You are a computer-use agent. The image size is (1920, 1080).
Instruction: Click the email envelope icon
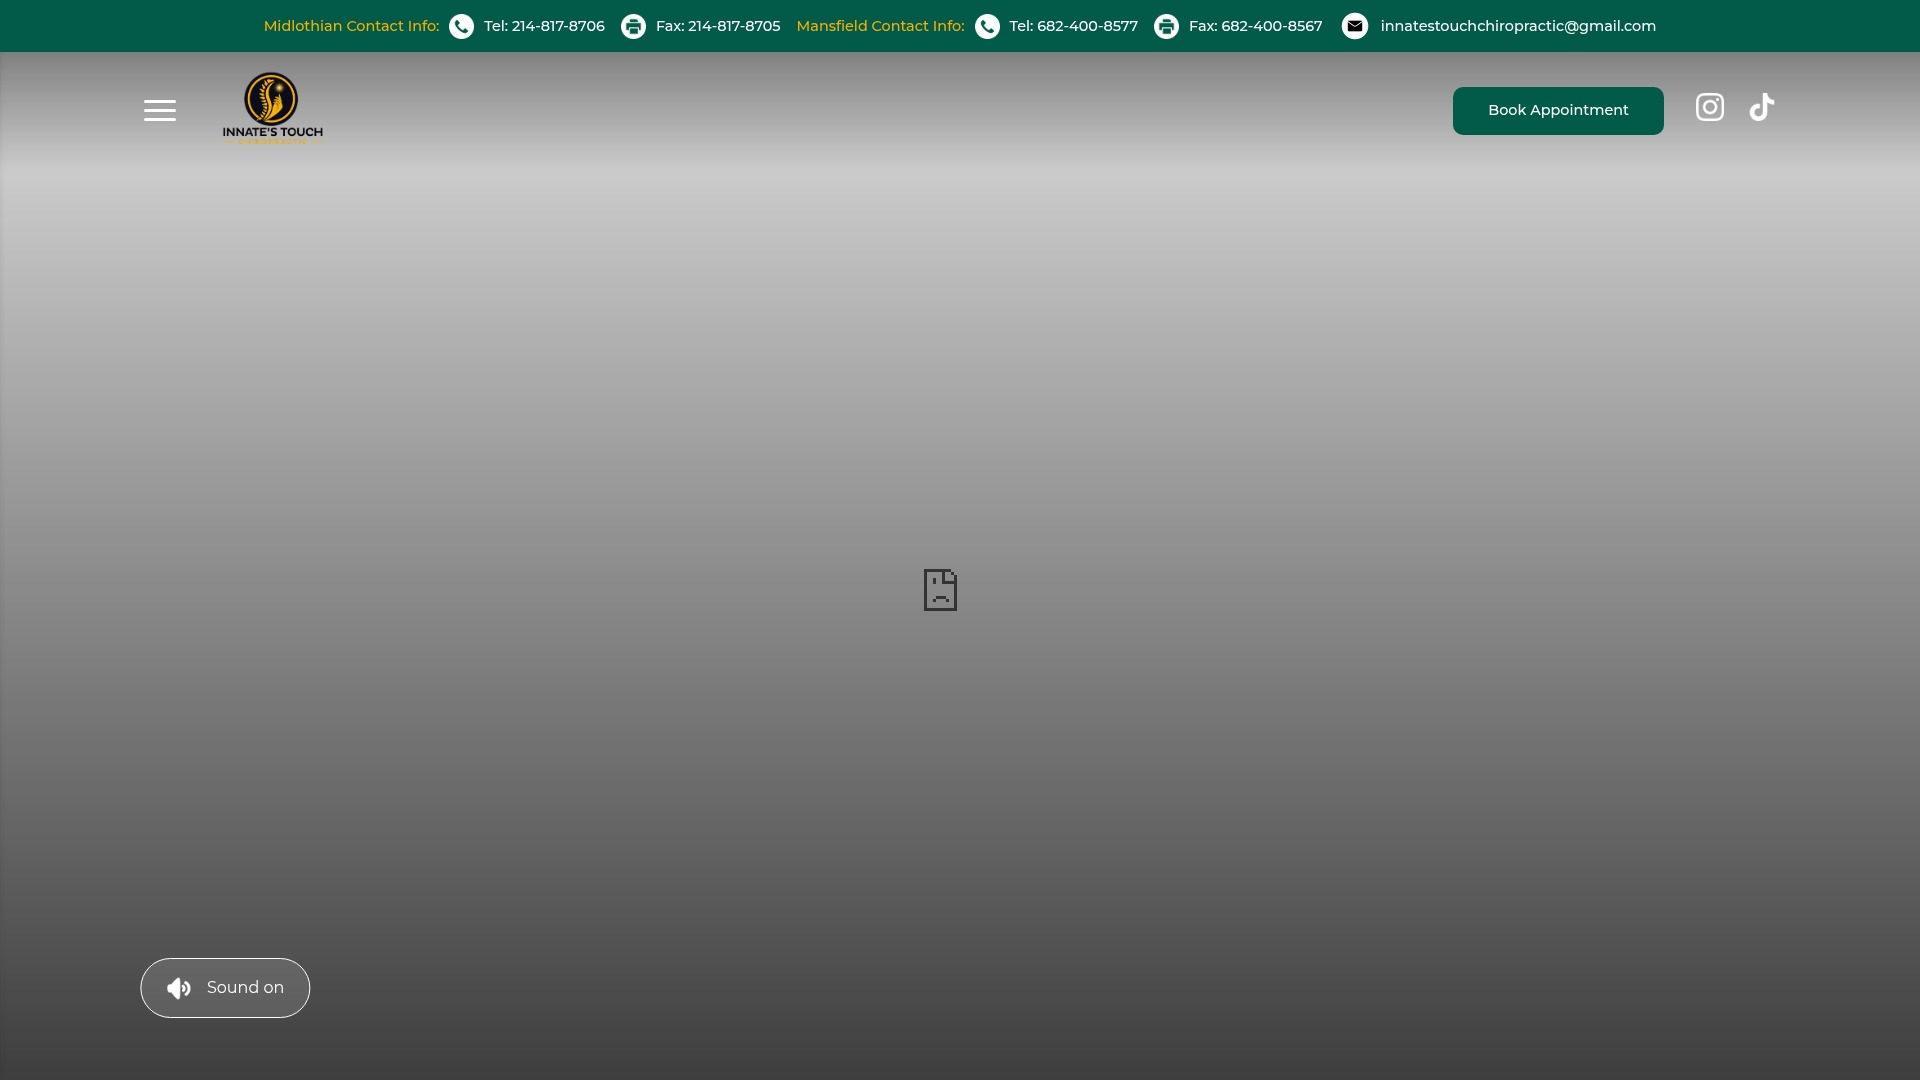coord(1354,26)
